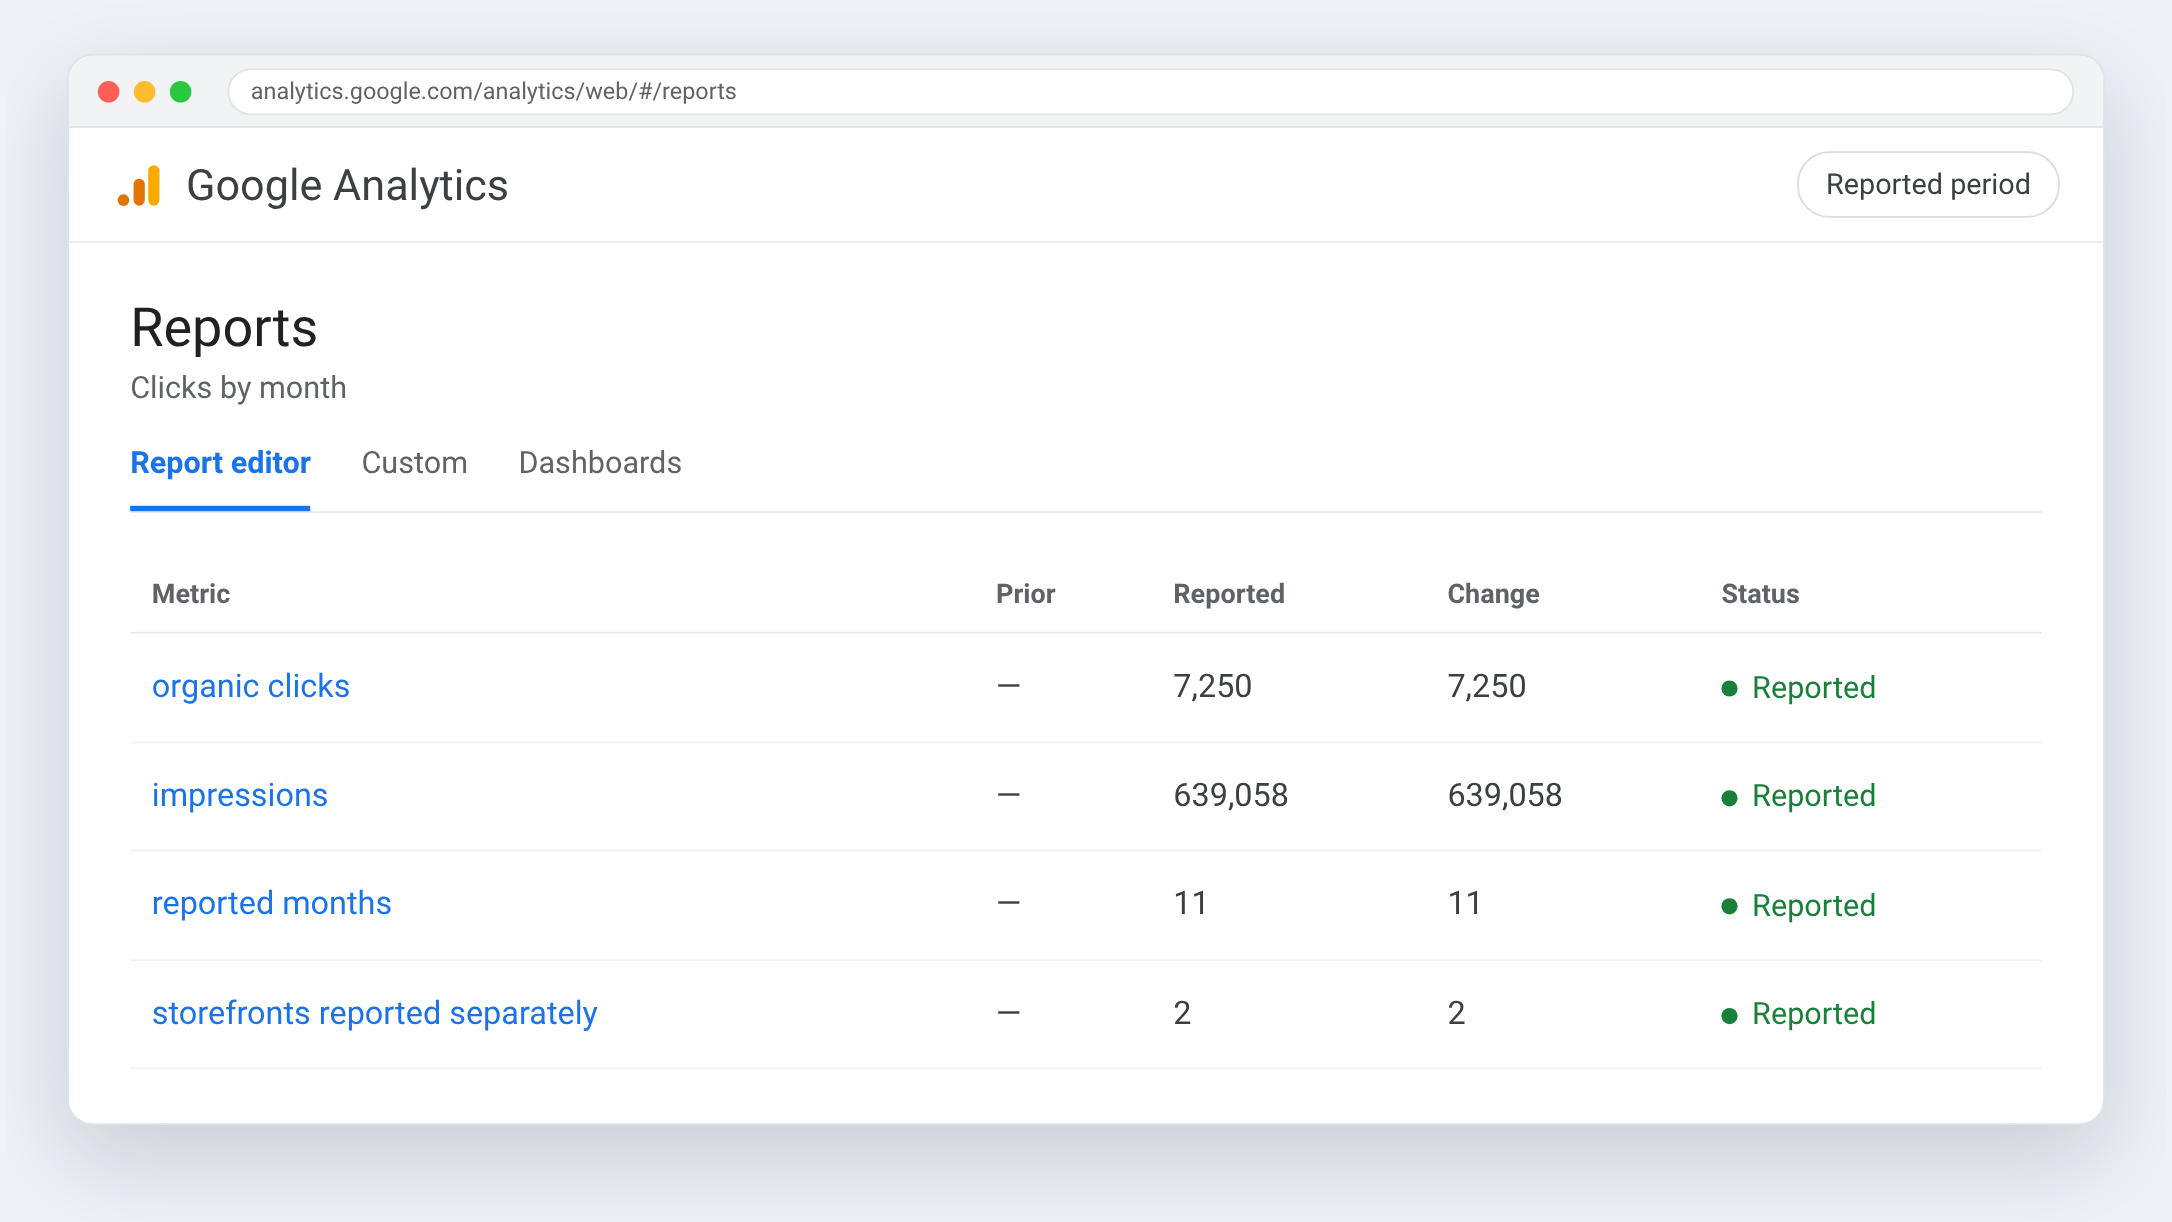
Task: Click the Status column header
Action: [1760, 594]
